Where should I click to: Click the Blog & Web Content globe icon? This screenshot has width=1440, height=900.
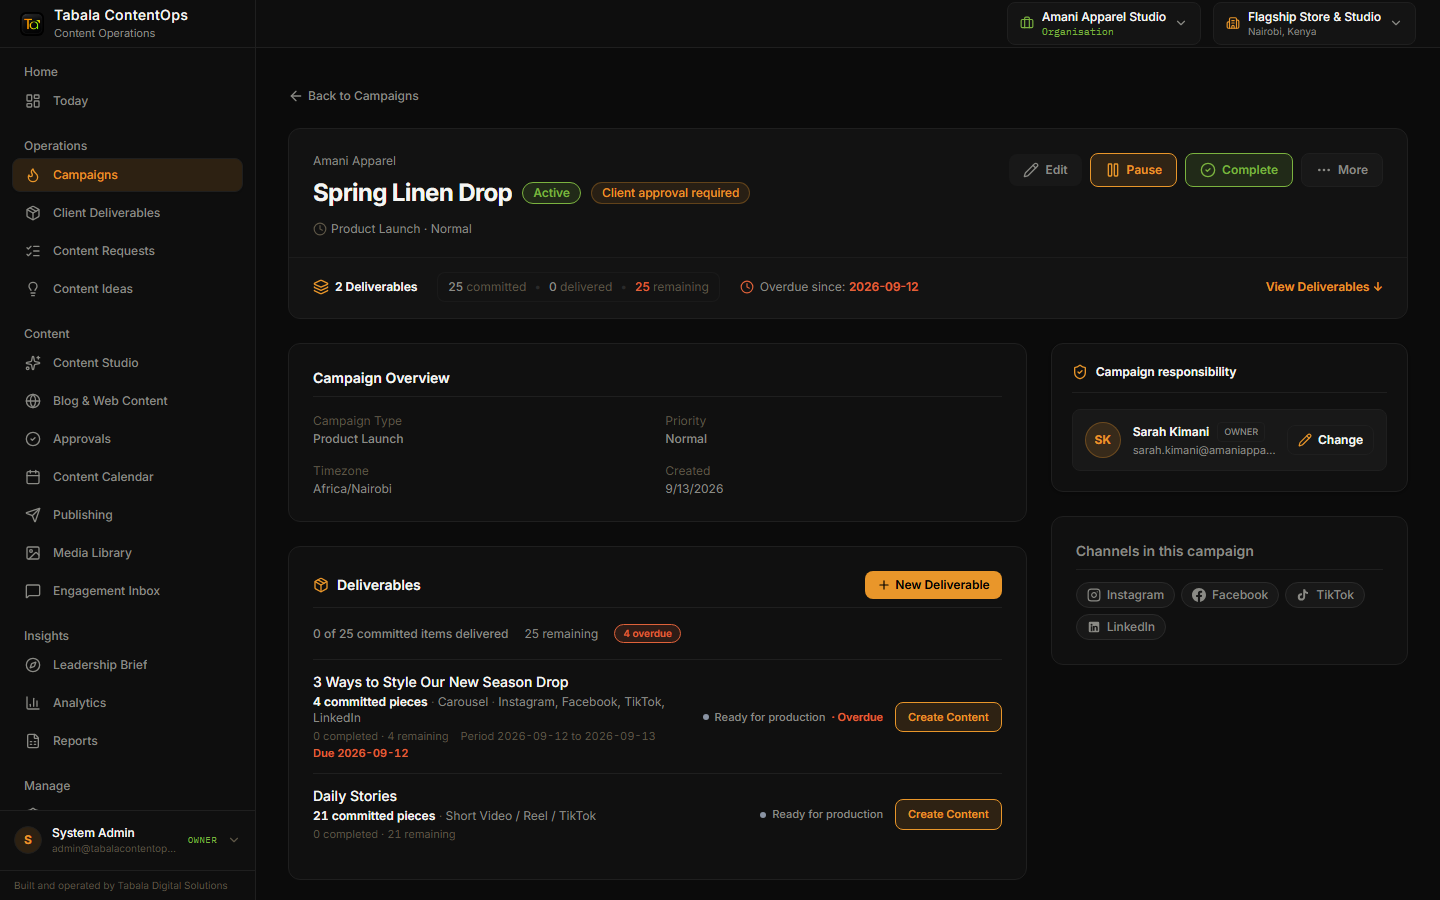33,401
